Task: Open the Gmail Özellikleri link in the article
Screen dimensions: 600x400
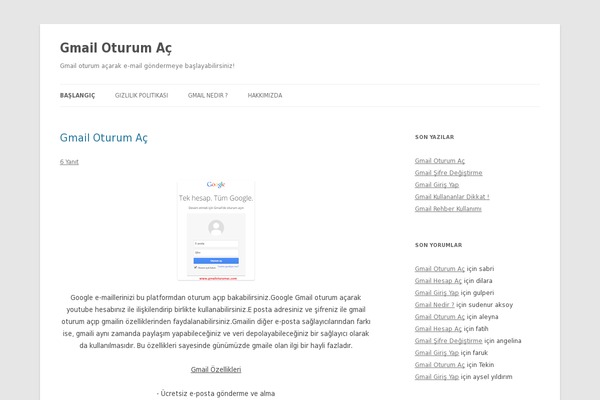Action: 216,369
